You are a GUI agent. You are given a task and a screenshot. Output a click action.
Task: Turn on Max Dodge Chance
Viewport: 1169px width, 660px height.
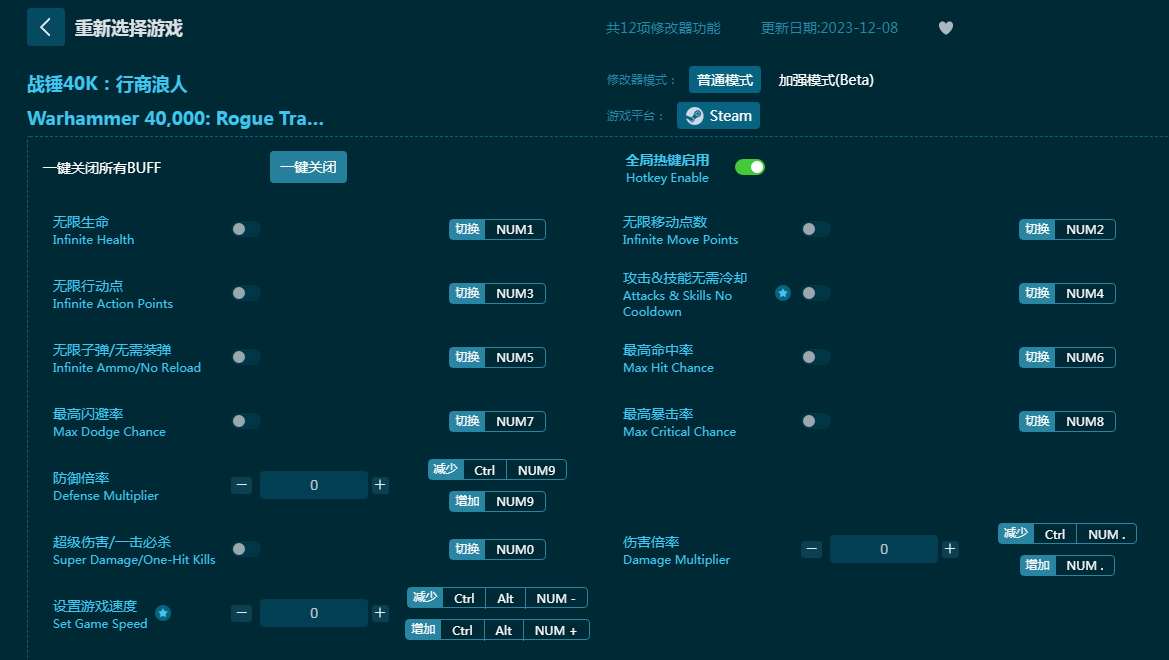click(x=246, y=421)
